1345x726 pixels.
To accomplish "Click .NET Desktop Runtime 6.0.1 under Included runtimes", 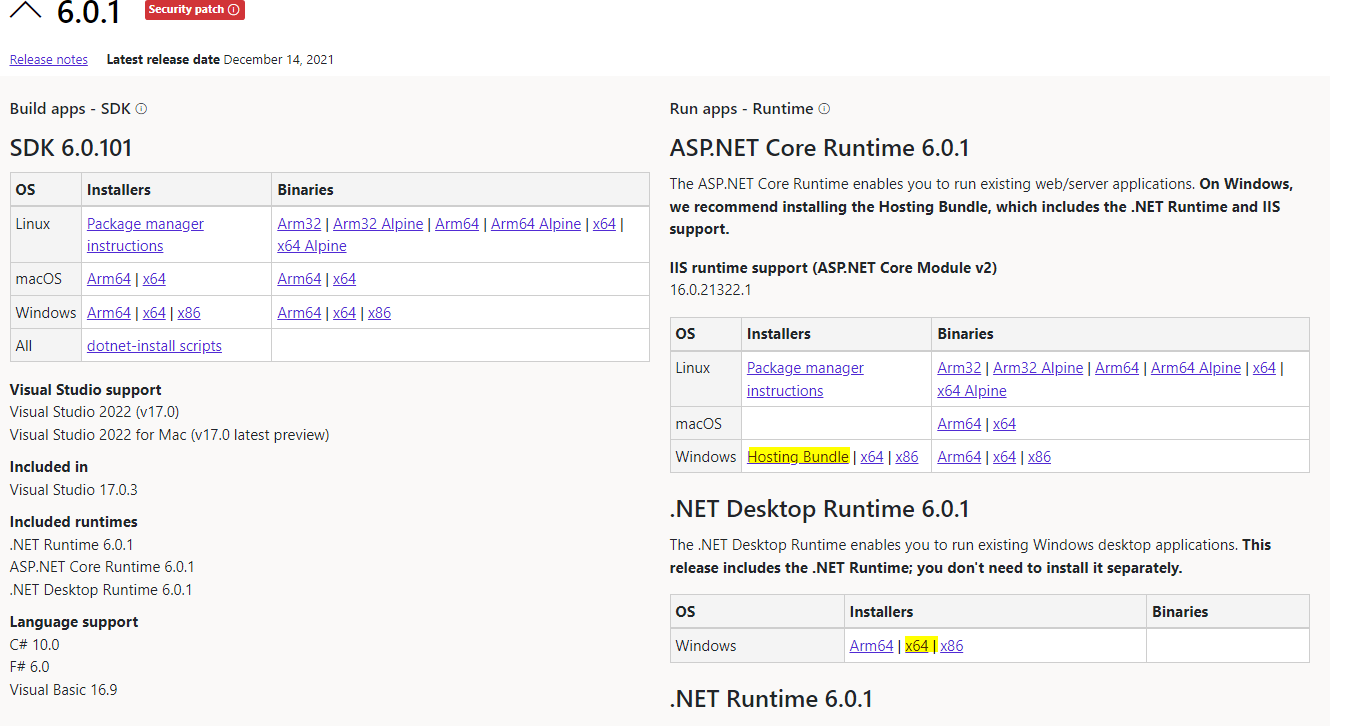I will [x=101, y=590].
